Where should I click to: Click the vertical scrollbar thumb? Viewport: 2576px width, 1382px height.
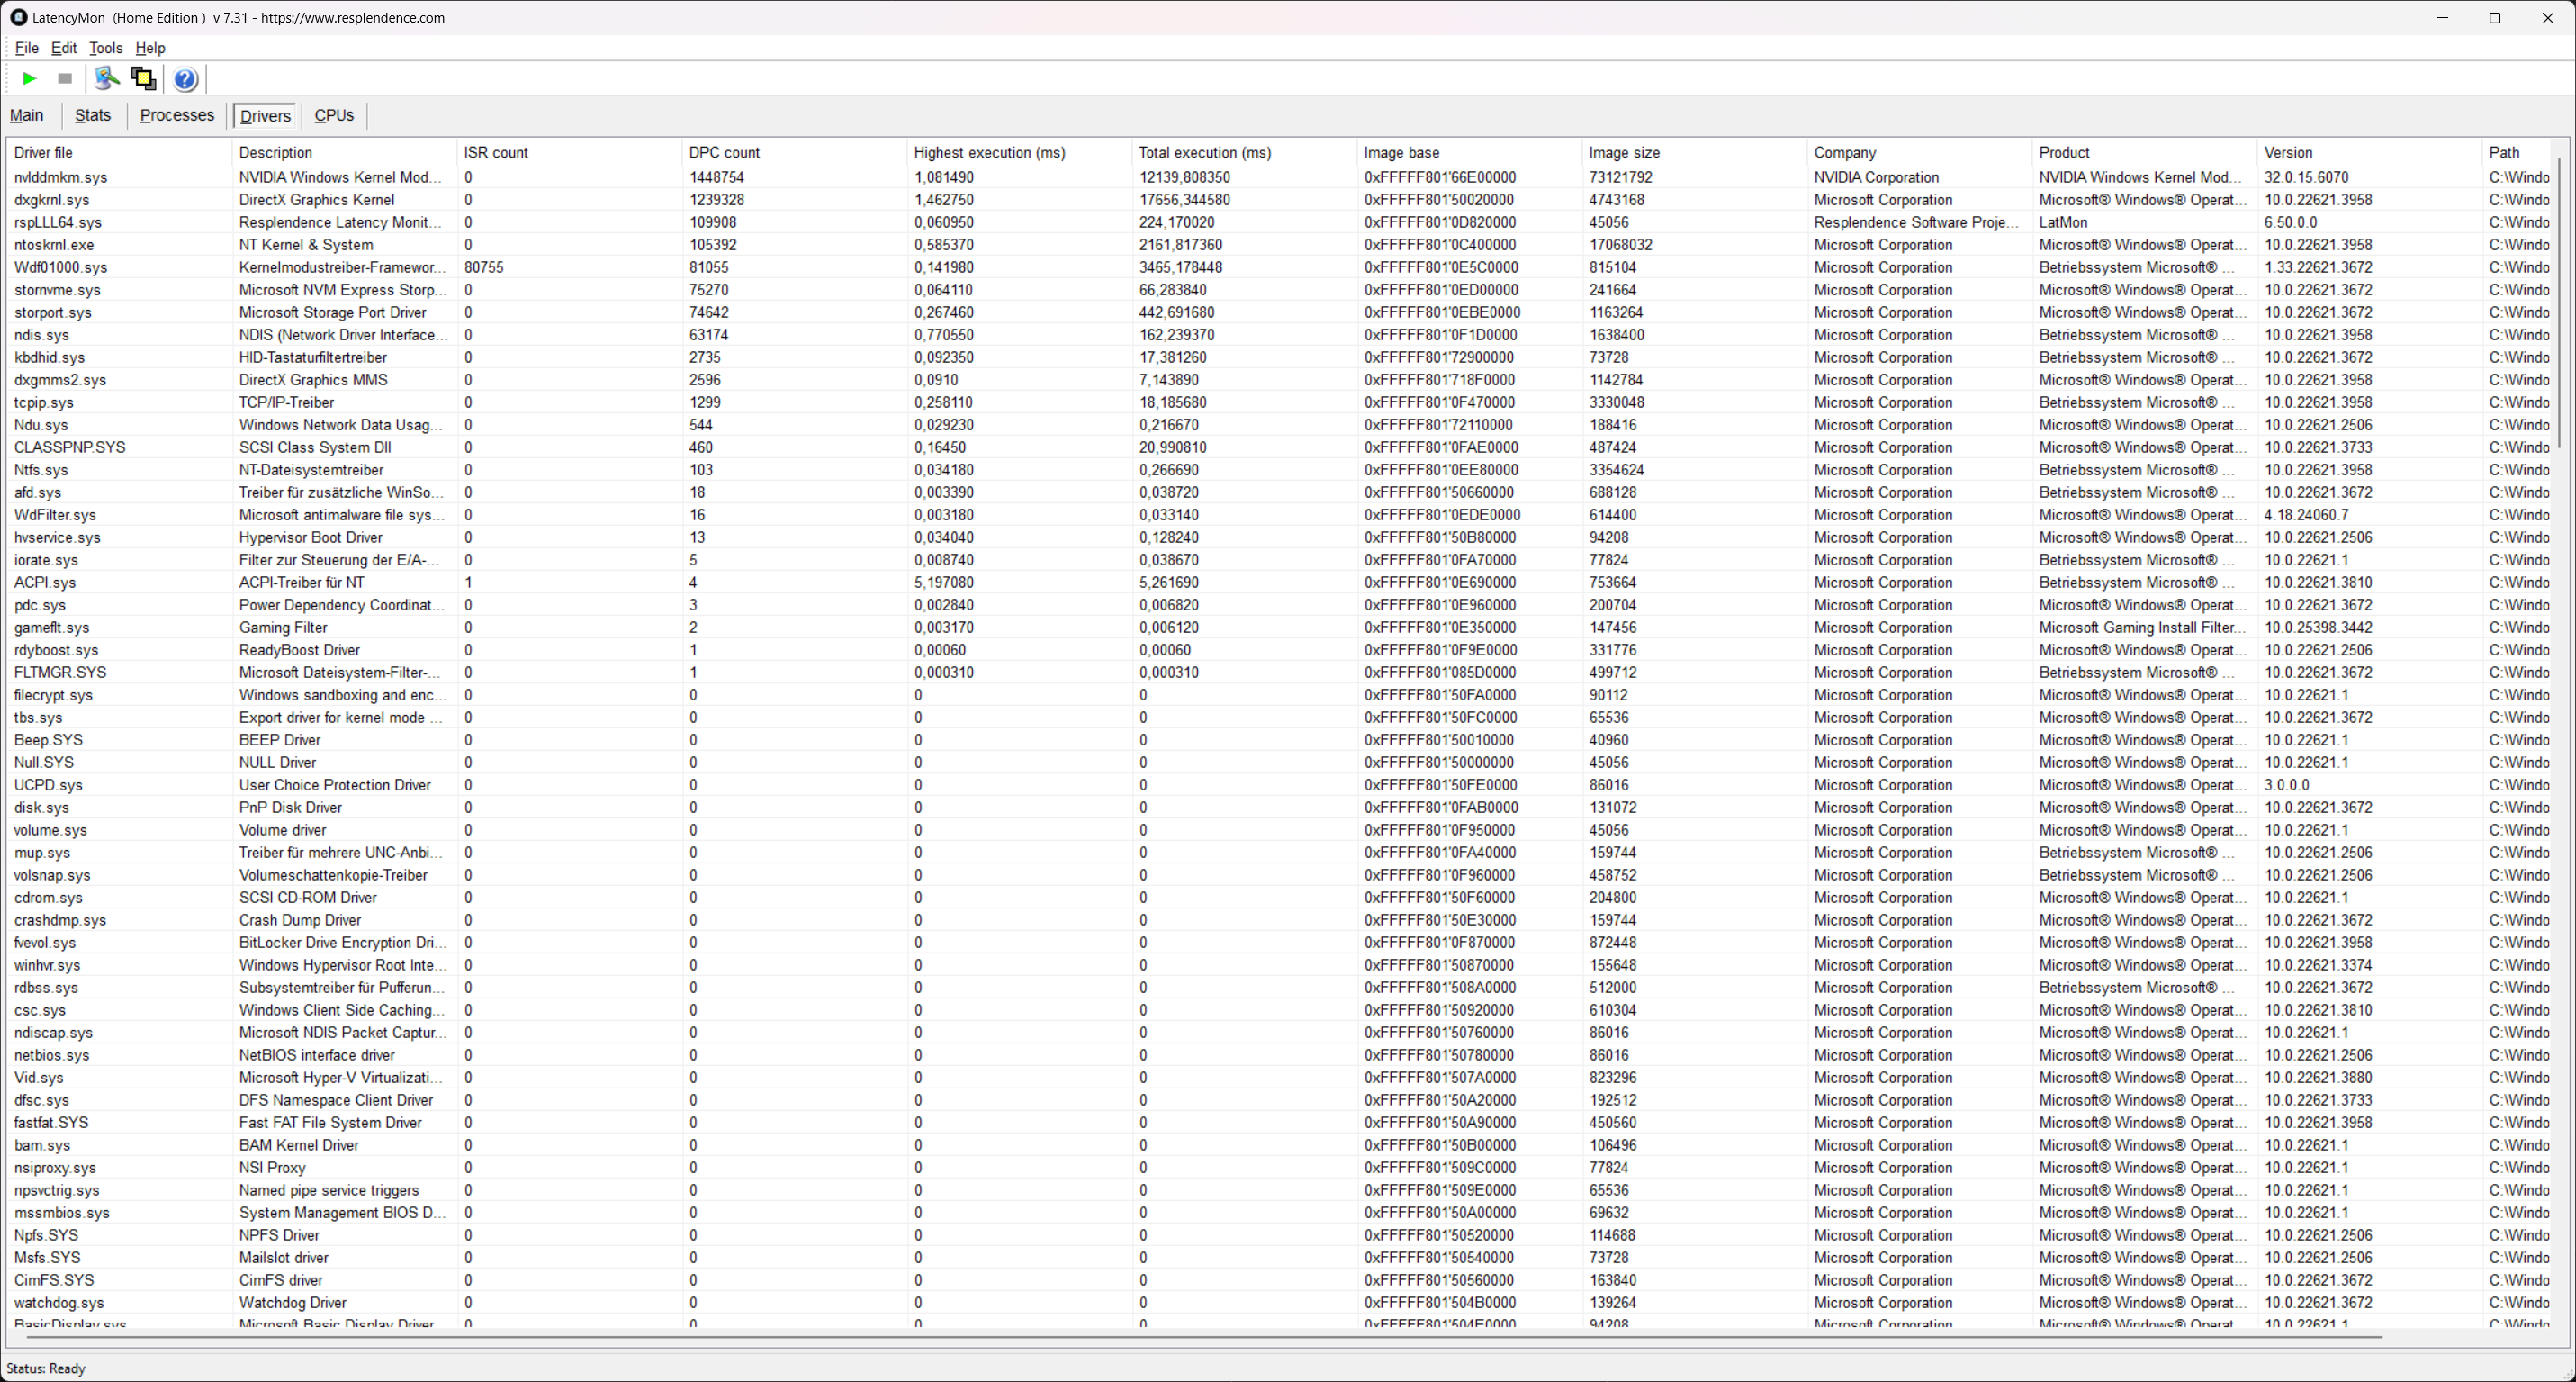[2561, 300]
